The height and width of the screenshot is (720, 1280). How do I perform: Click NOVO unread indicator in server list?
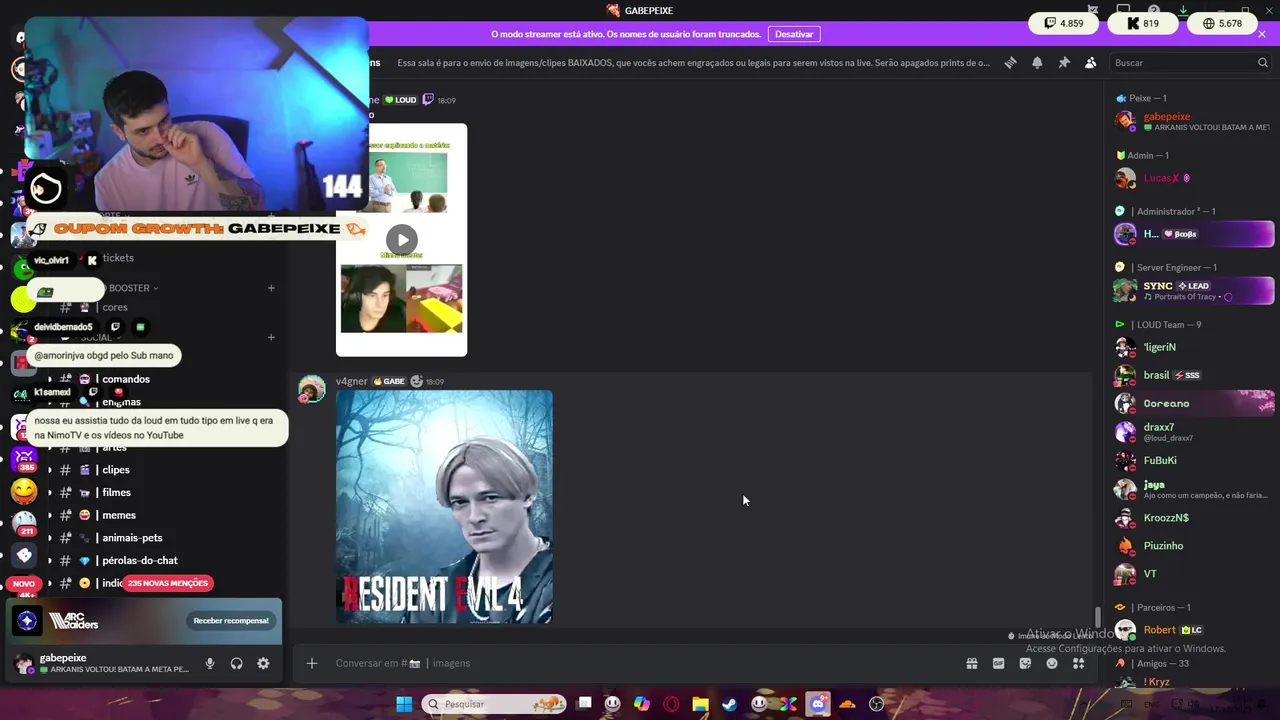point(24,583)
